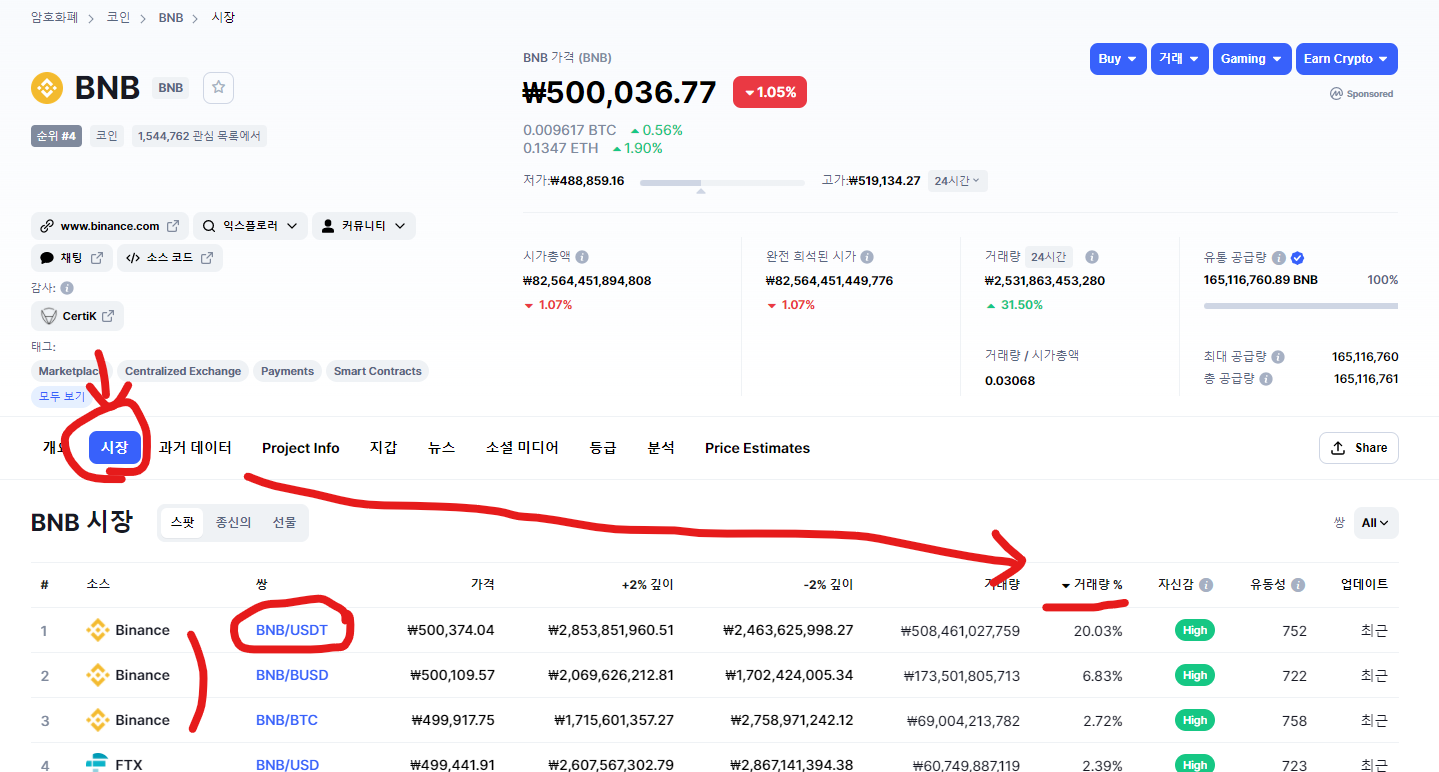The height and width of the screenshot is (772, 1439).
Task: Add BNB to watchlist with star icon
Action: point(218,88)
